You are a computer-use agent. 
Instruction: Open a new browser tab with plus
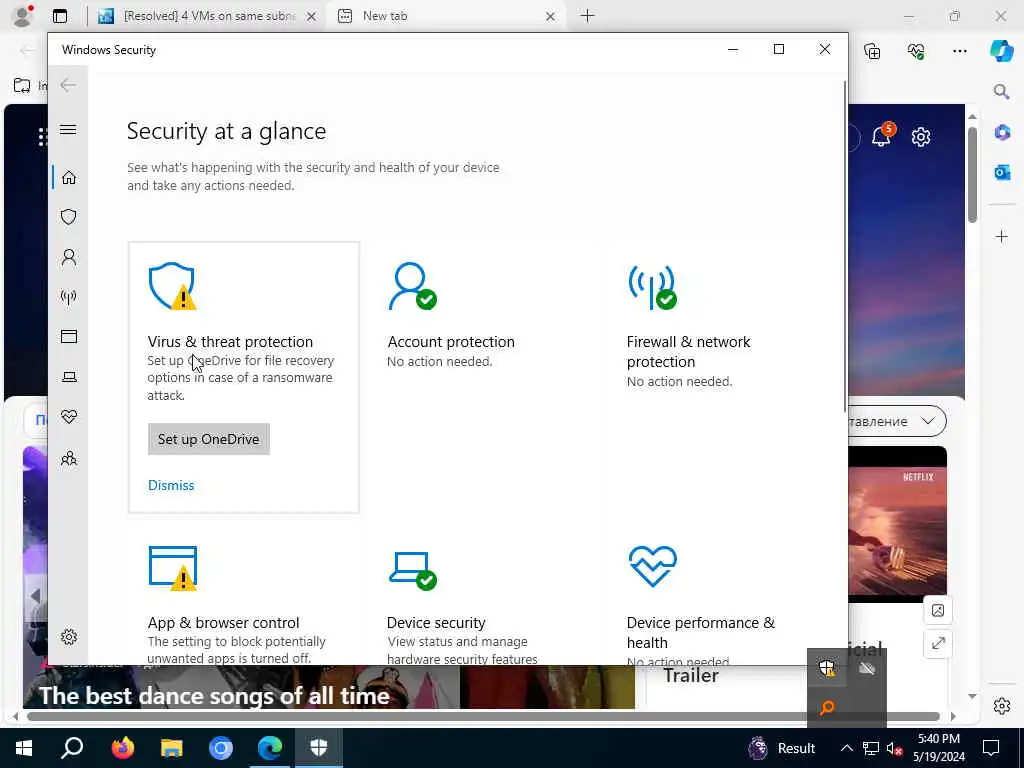[587, 16]
